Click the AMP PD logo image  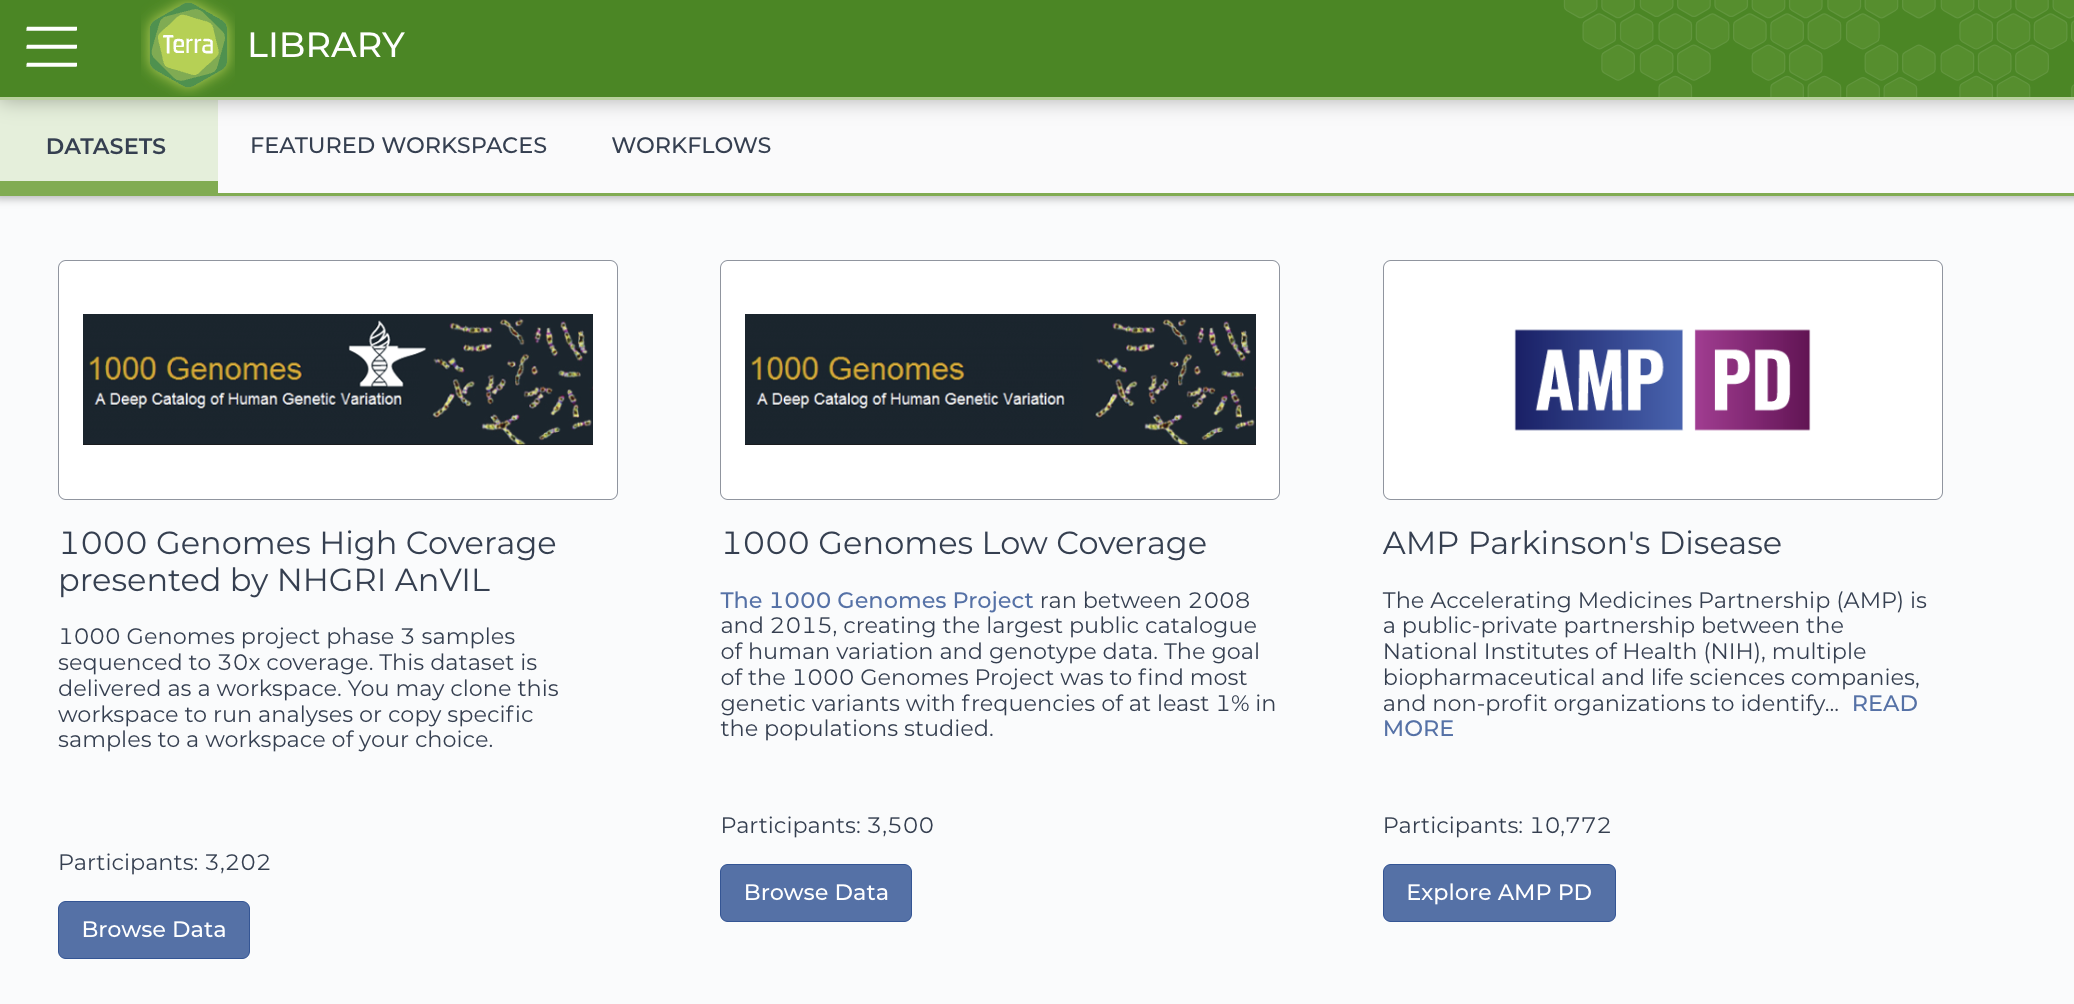pyautogui.click(x=1662, y=380)
